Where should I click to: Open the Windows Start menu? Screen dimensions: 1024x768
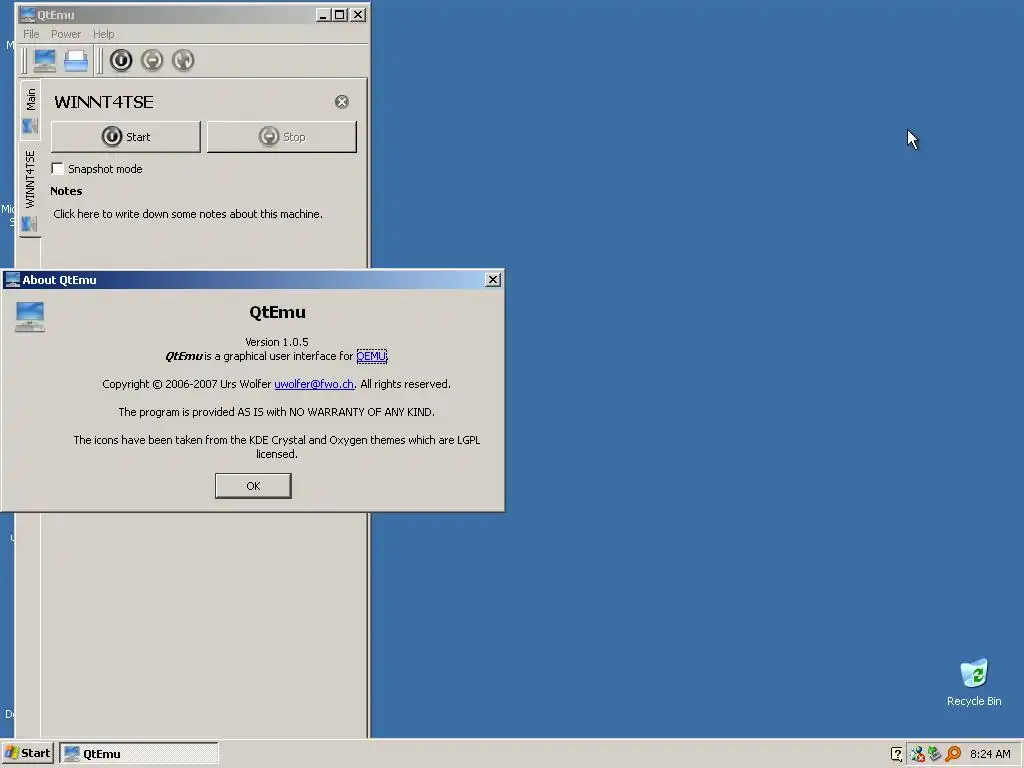click(x=28, y=753)
